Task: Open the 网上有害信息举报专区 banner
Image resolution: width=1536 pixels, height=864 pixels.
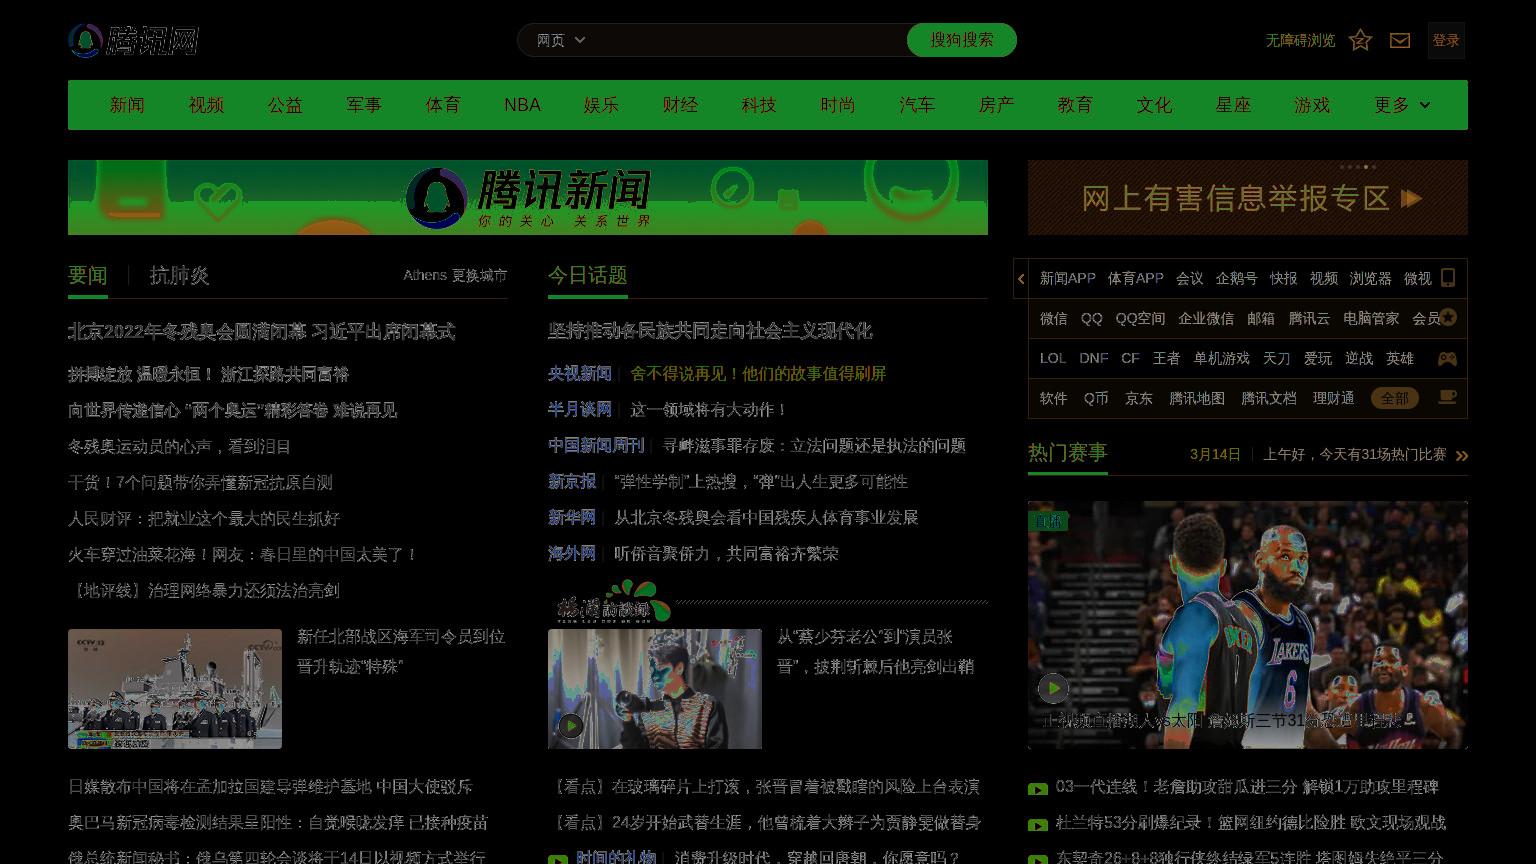Action: pyautogui.click(x=1248, y=197)
